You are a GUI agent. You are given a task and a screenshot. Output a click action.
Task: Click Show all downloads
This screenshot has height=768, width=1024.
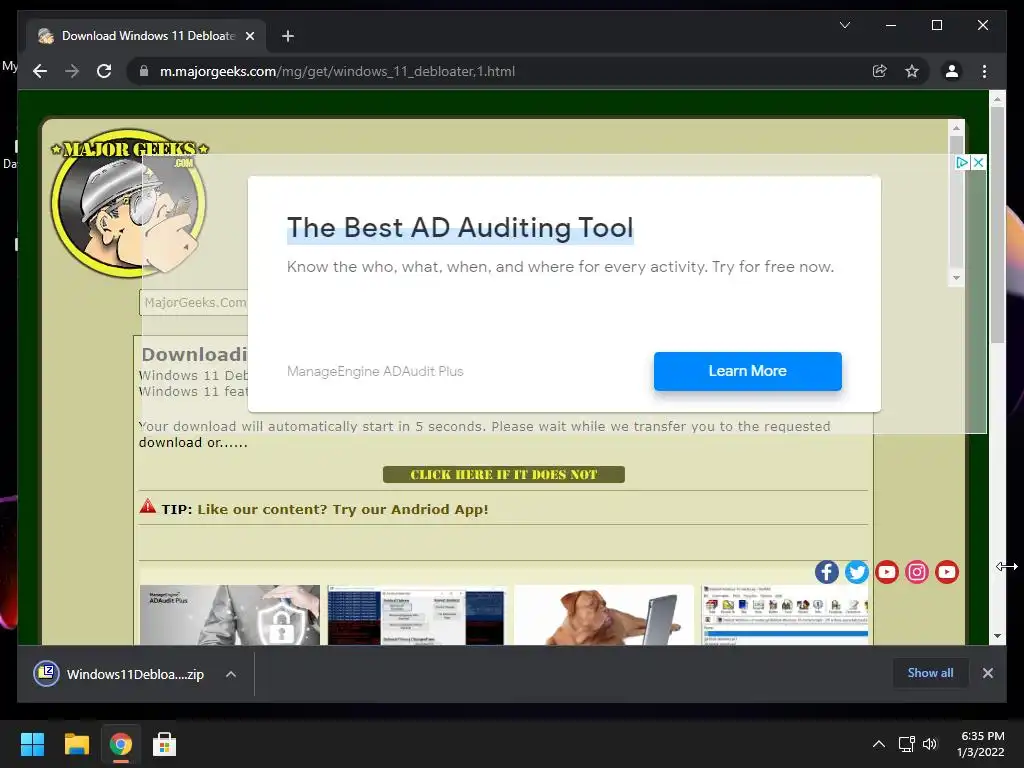pos(930,673)
